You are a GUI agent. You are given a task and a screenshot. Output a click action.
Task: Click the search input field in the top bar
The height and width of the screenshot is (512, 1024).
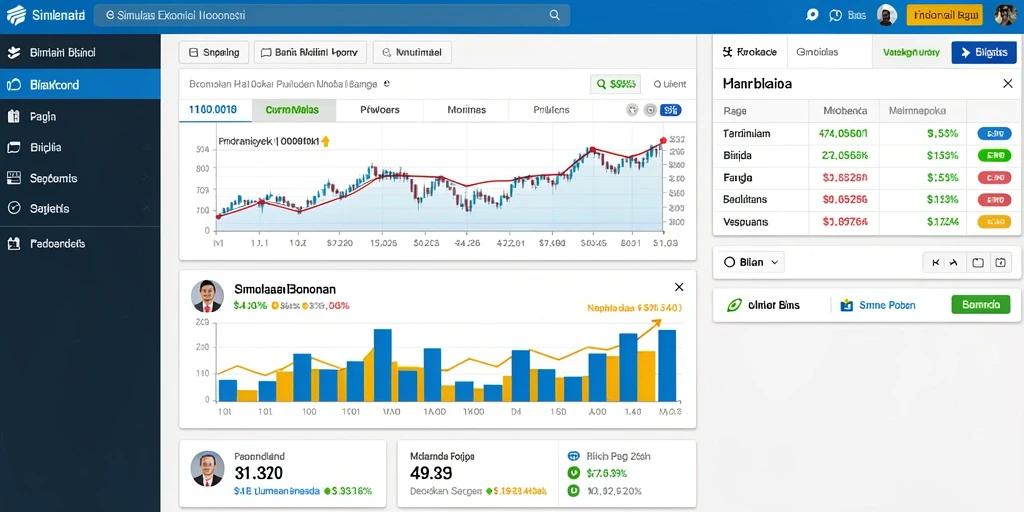pos(332,15)
